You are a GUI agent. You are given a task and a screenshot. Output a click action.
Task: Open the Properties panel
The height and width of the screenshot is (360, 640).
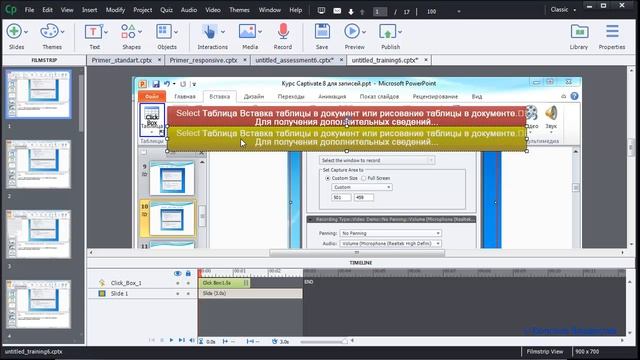tap(612, 31)
